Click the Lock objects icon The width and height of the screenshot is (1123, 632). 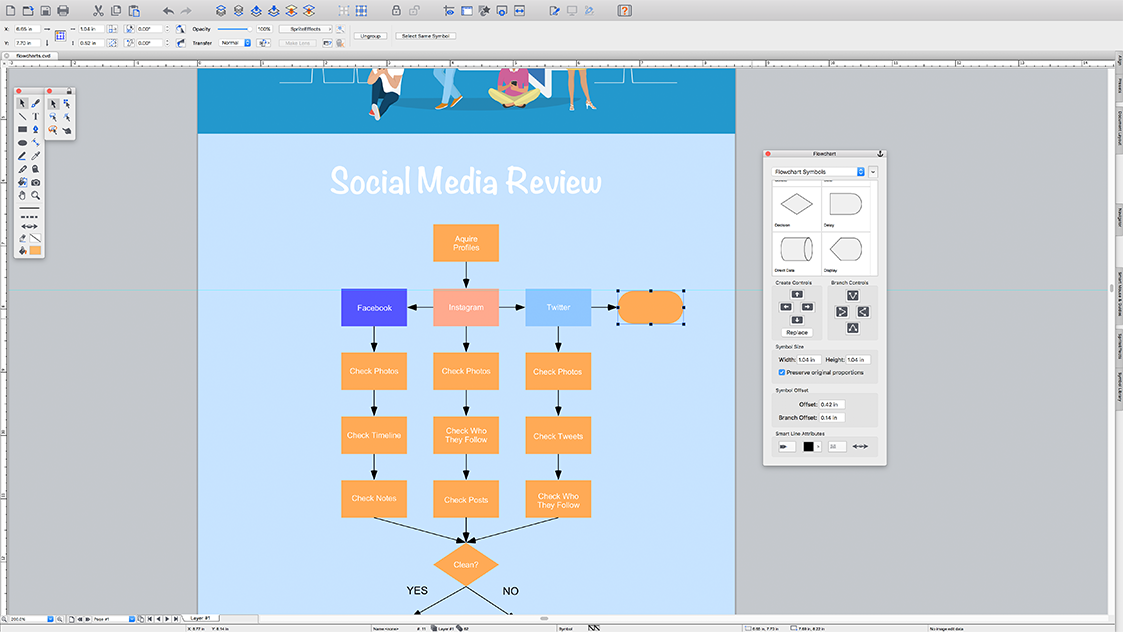[x=396, y=11]
